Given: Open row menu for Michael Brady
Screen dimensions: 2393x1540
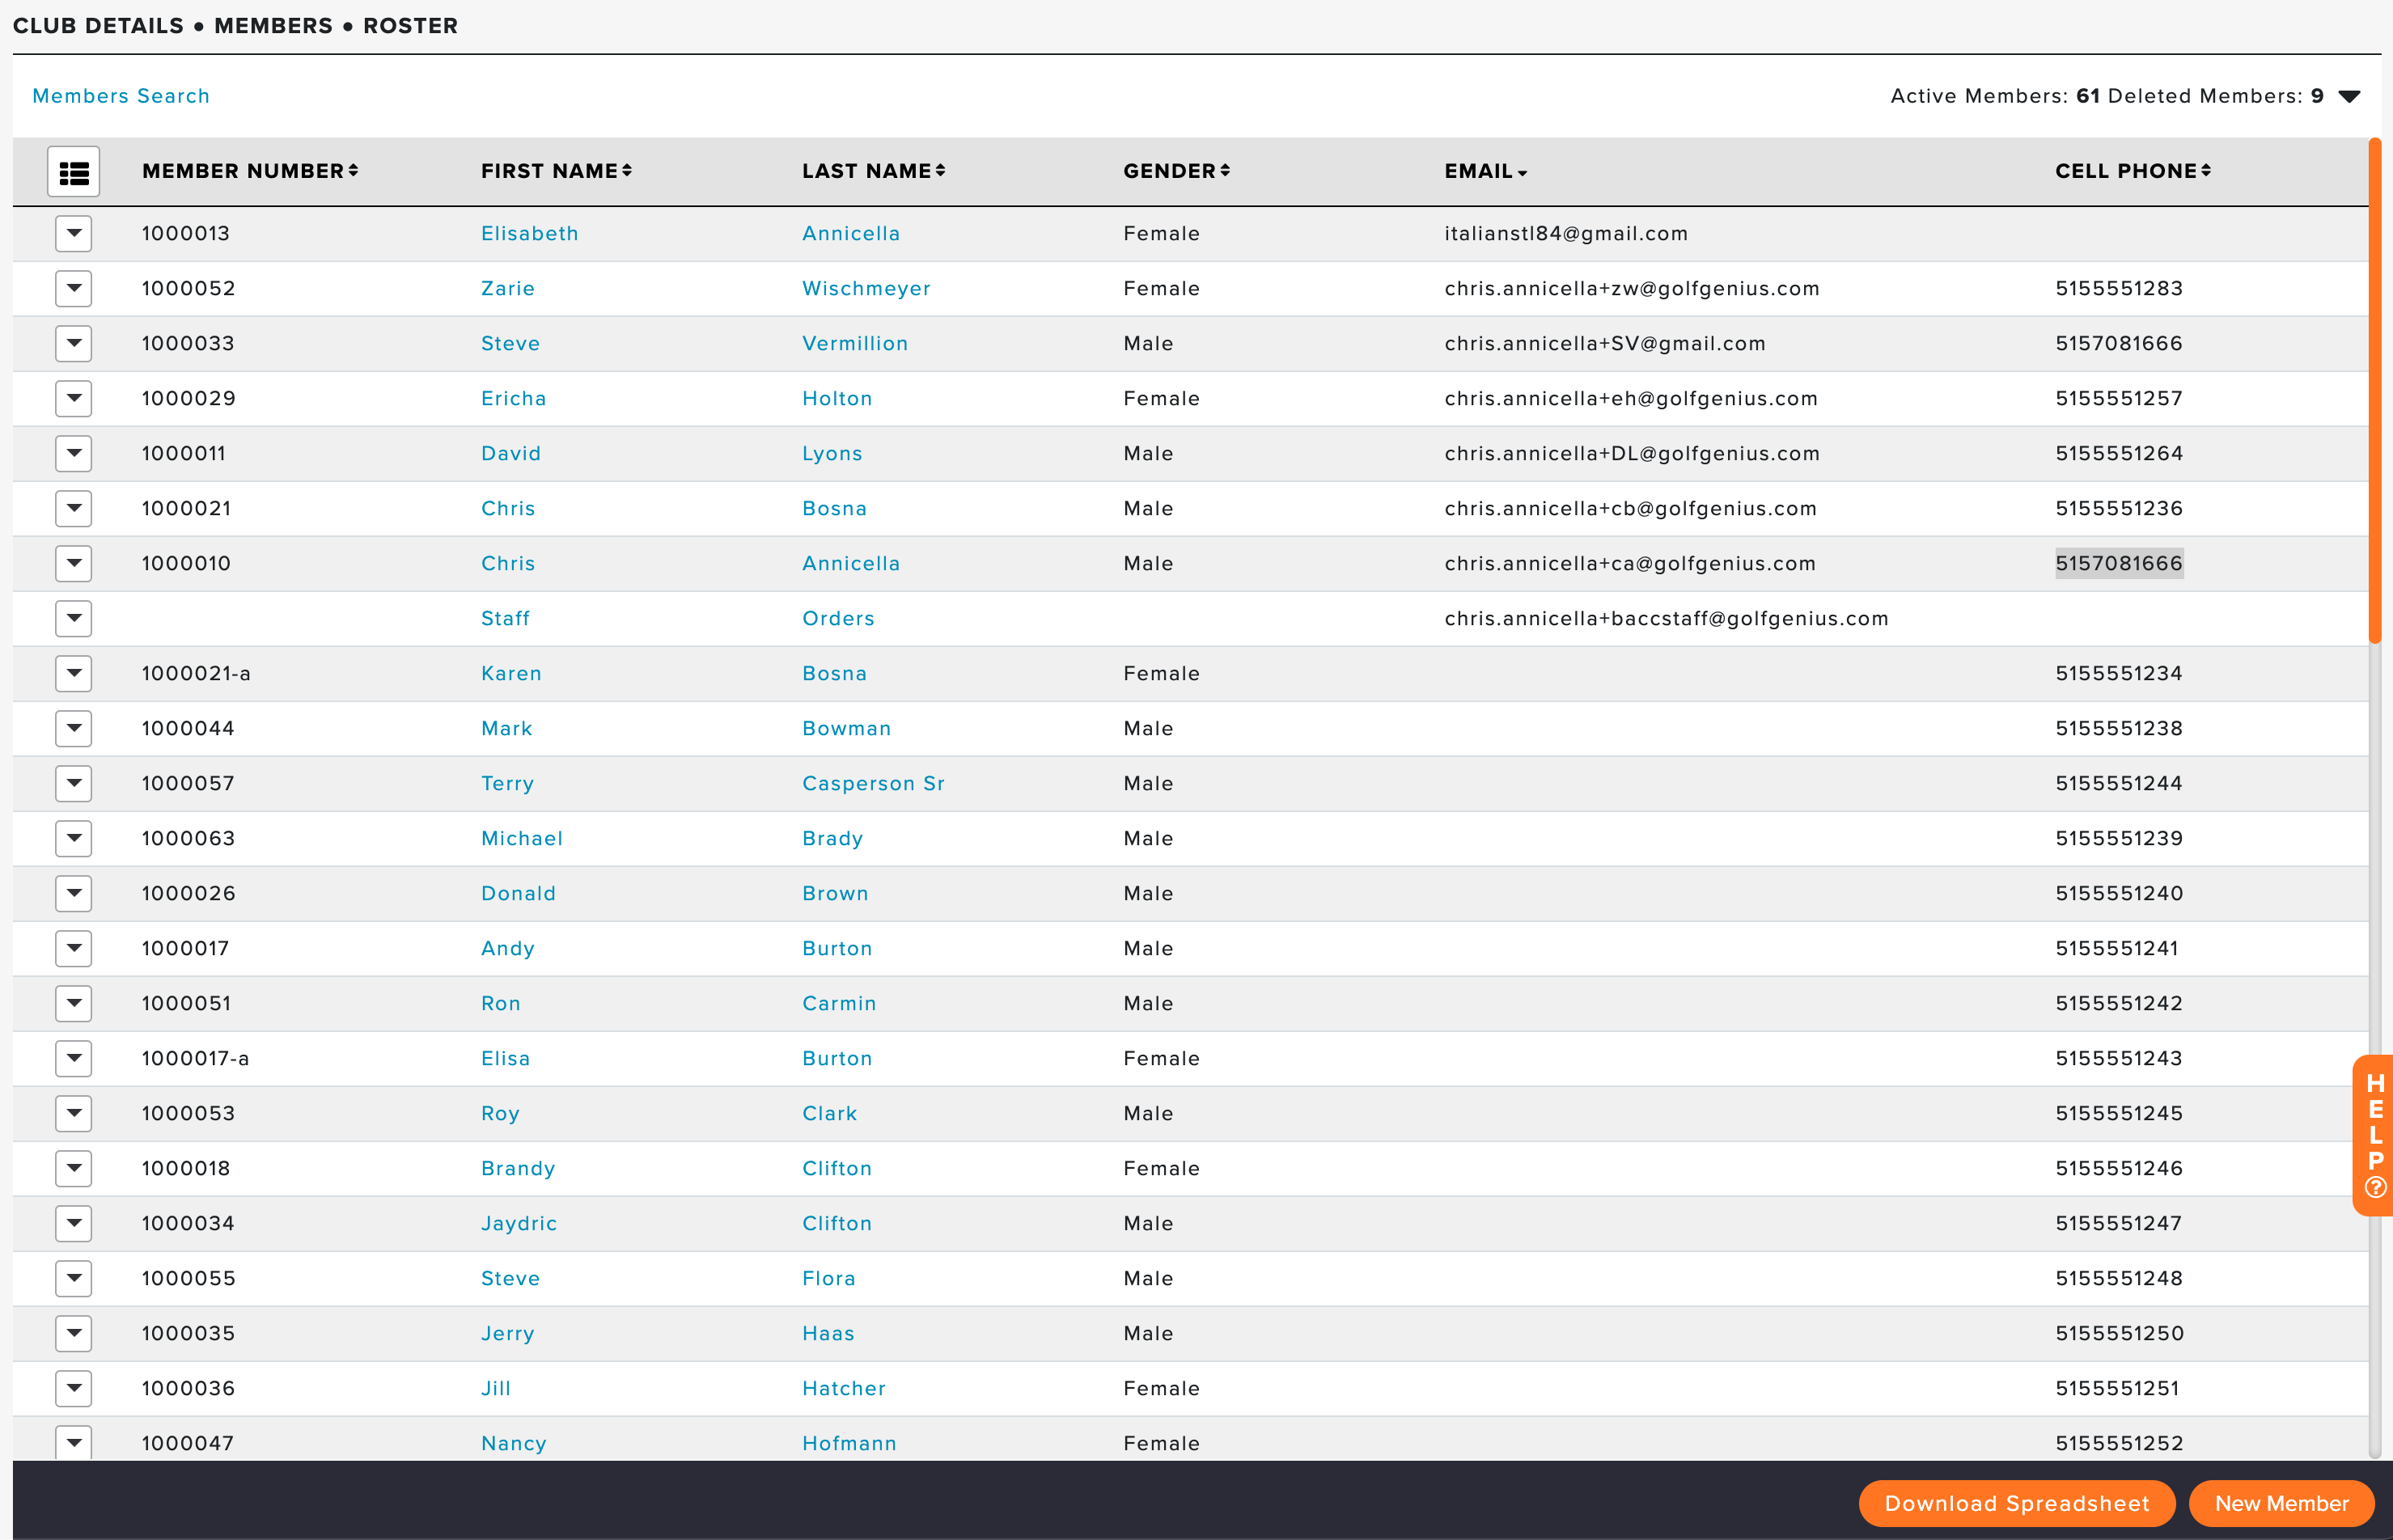Looking at the screenshot, I should click(74, 839).
